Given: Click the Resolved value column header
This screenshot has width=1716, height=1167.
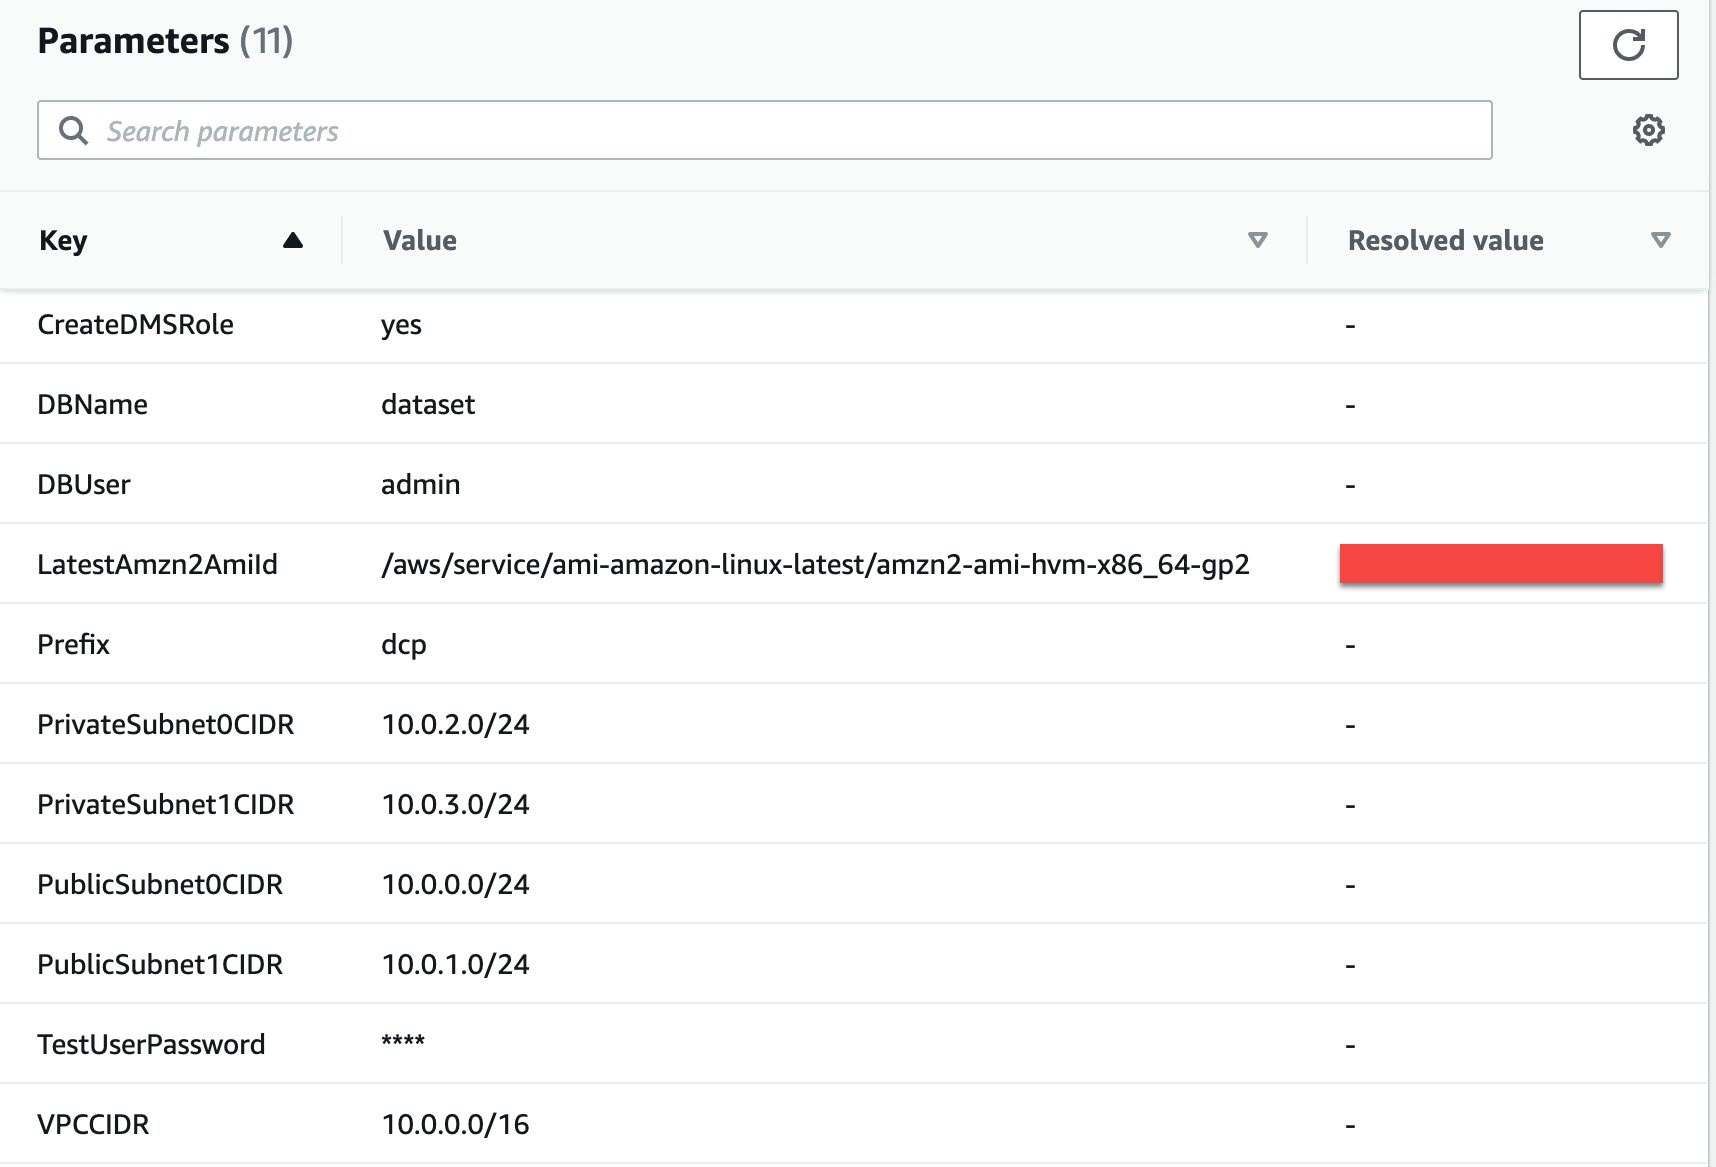Looking at the screenshot, I should 1445,240.
